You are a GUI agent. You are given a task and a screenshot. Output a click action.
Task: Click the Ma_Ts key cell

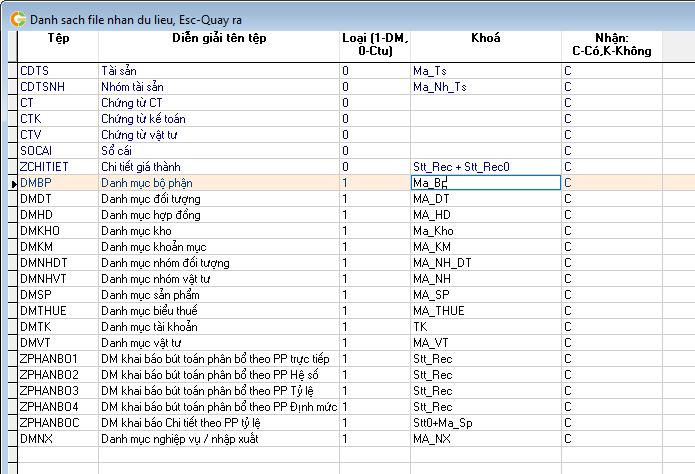tap(486, 71)
